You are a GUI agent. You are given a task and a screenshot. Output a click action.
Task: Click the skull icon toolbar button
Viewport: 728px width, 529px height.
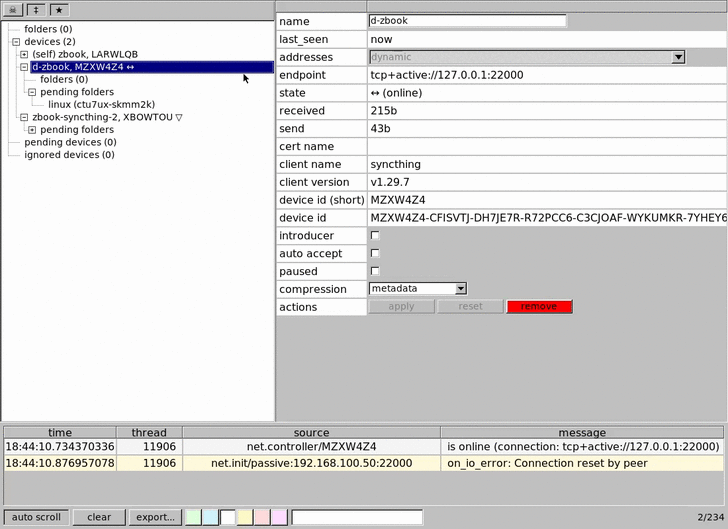click(x=13, y=10)
